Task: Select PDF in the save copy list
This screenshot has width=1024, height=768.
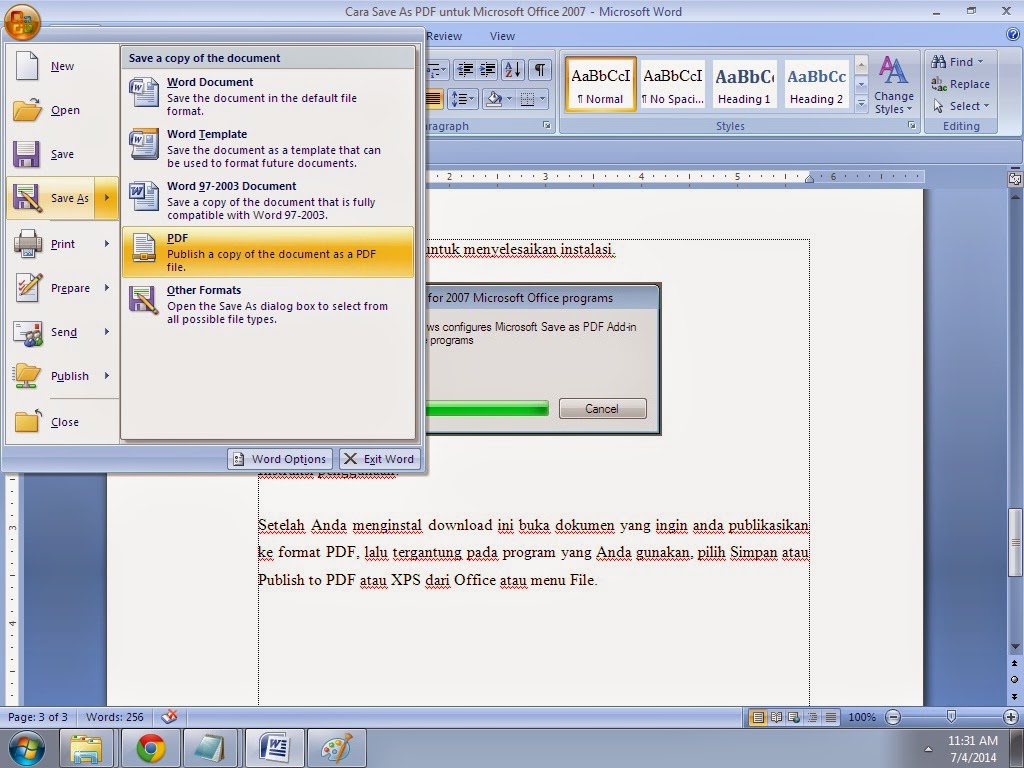Action: 268,252
